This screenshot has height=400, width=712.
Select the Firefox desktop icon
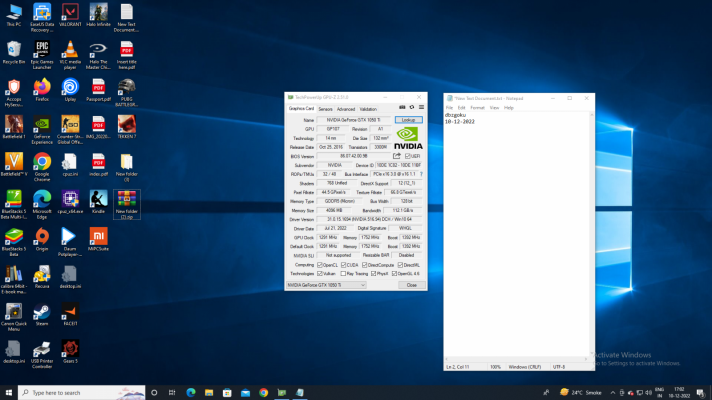tap(42, 89)
